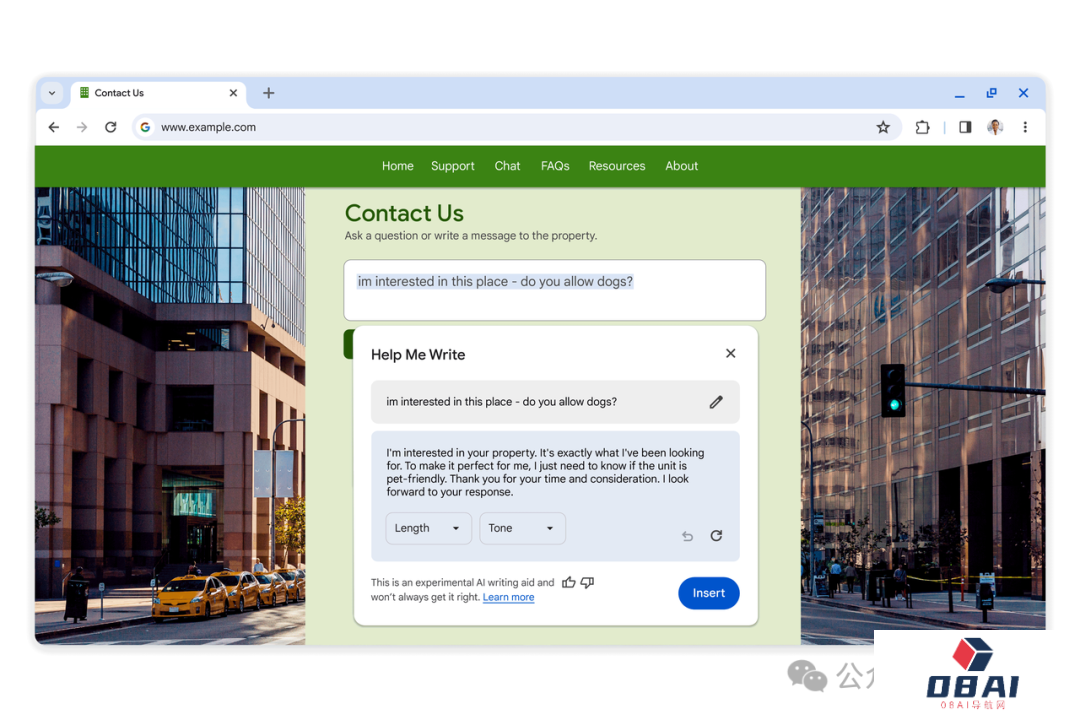
Task: Click the undo arrow in Help Me Write
Action: click(687, 536)
